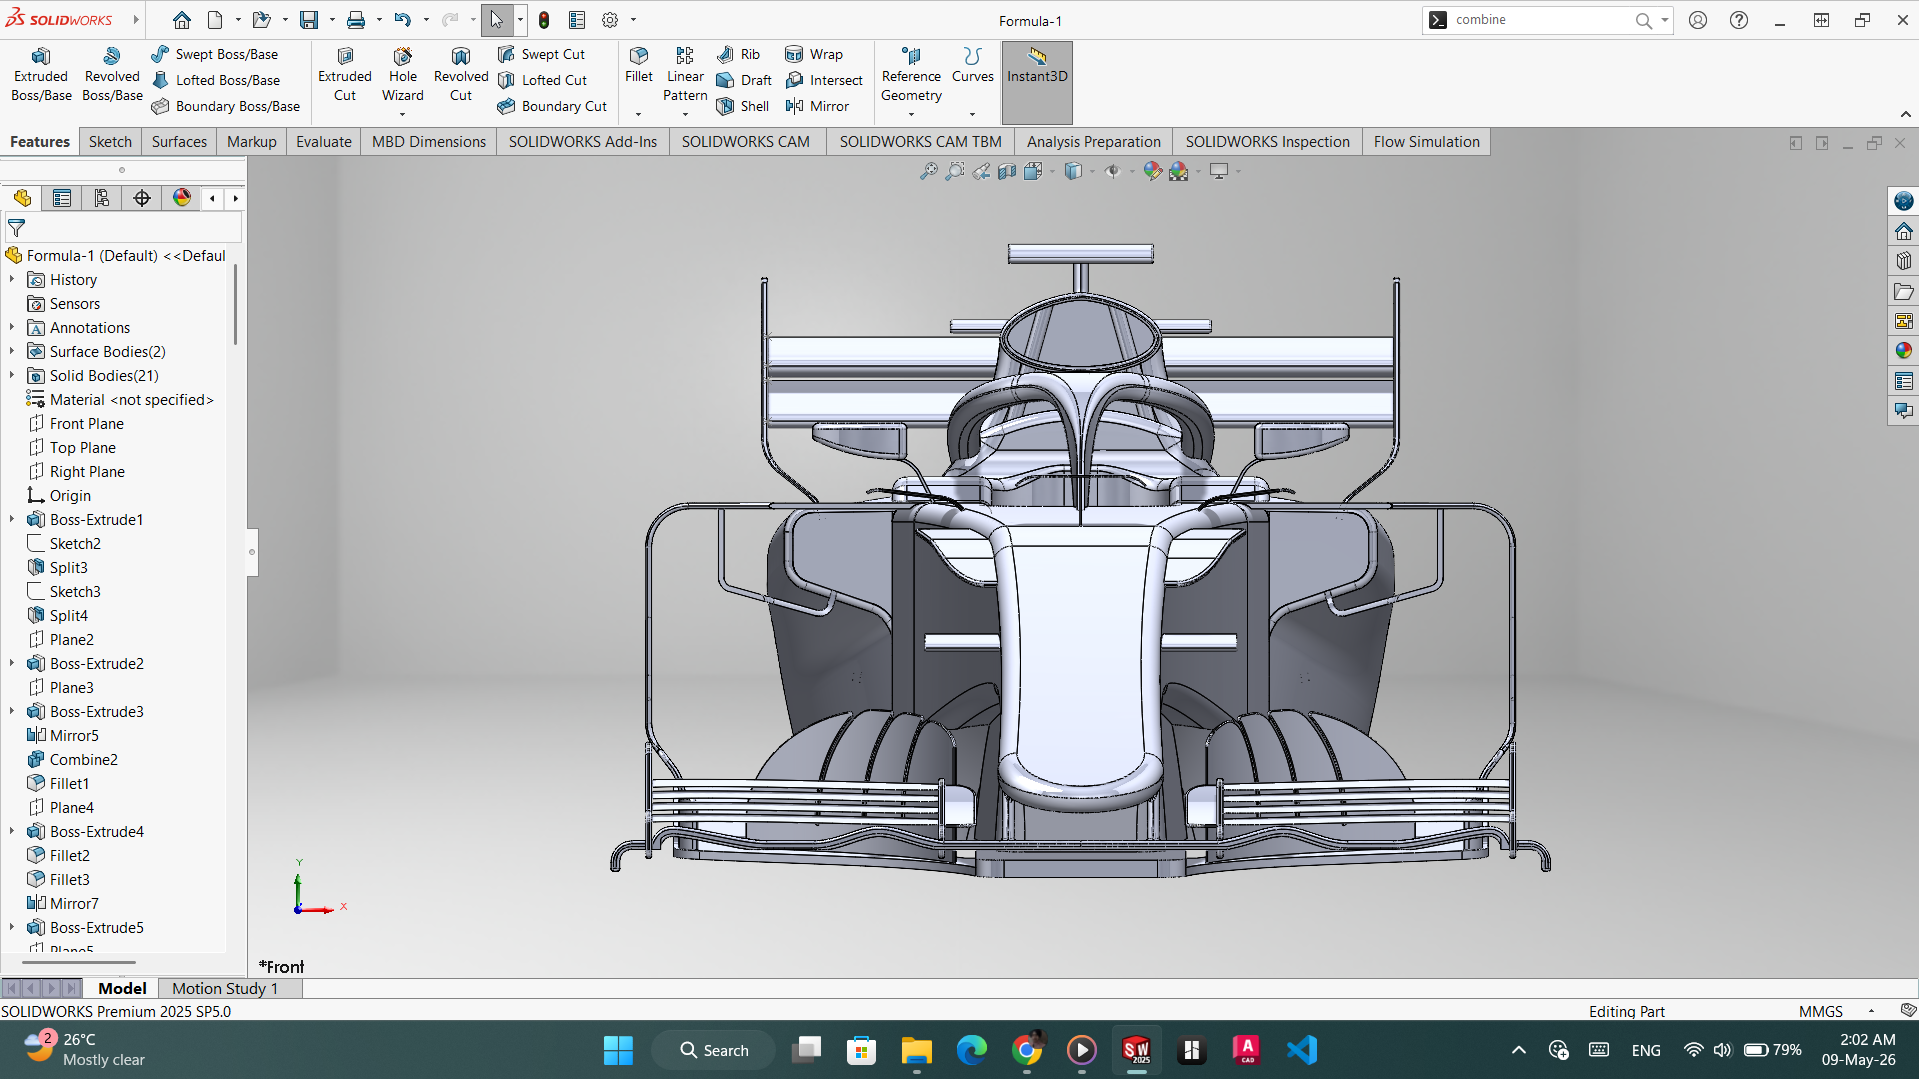Open the ConfigurationManager tab icon
Image resolution: width=1919 pixels, height=1079 pixels.
point(102,198)
